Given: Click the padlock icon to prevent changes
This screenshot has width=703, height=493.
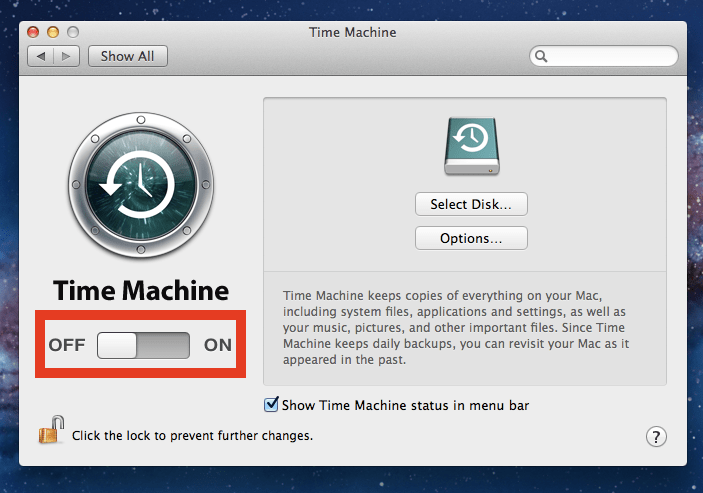Looking at the screenshot, I should click(x=51, y=430).
